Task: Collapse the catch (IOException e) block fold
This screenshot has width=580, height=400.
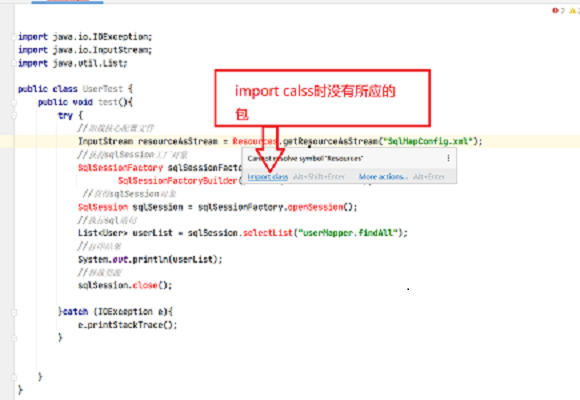Action: click(x=14, y=312)
